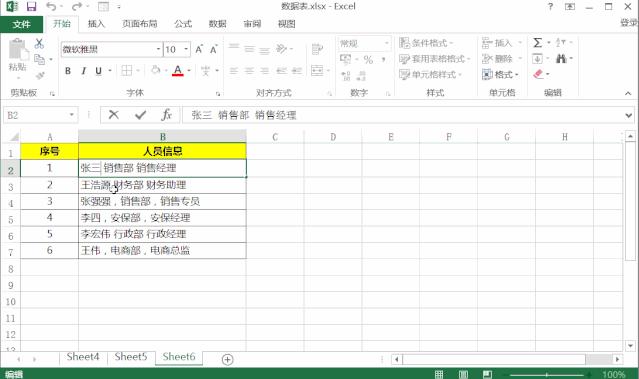Increase the font size with the larger A

click(199, 49)
